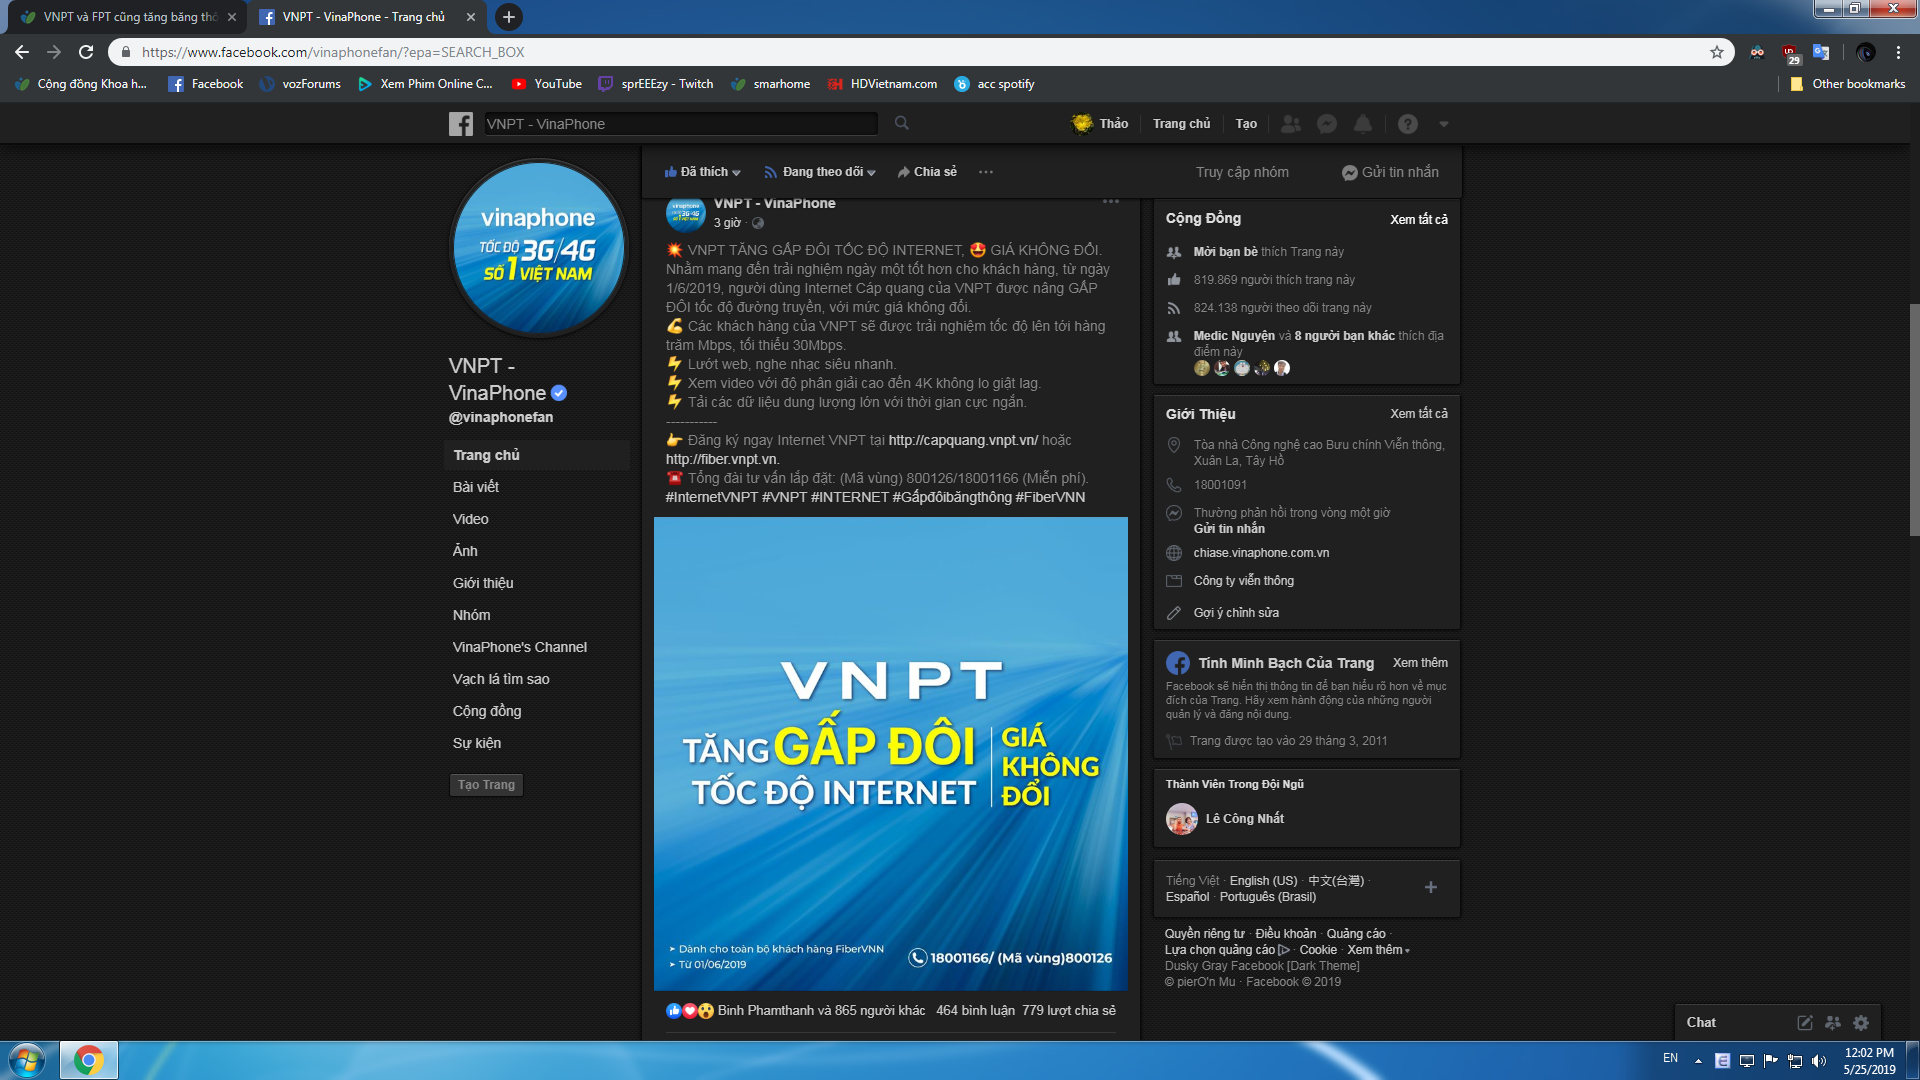Open Đang theo dõi follow dropdown

coord(820,172)
